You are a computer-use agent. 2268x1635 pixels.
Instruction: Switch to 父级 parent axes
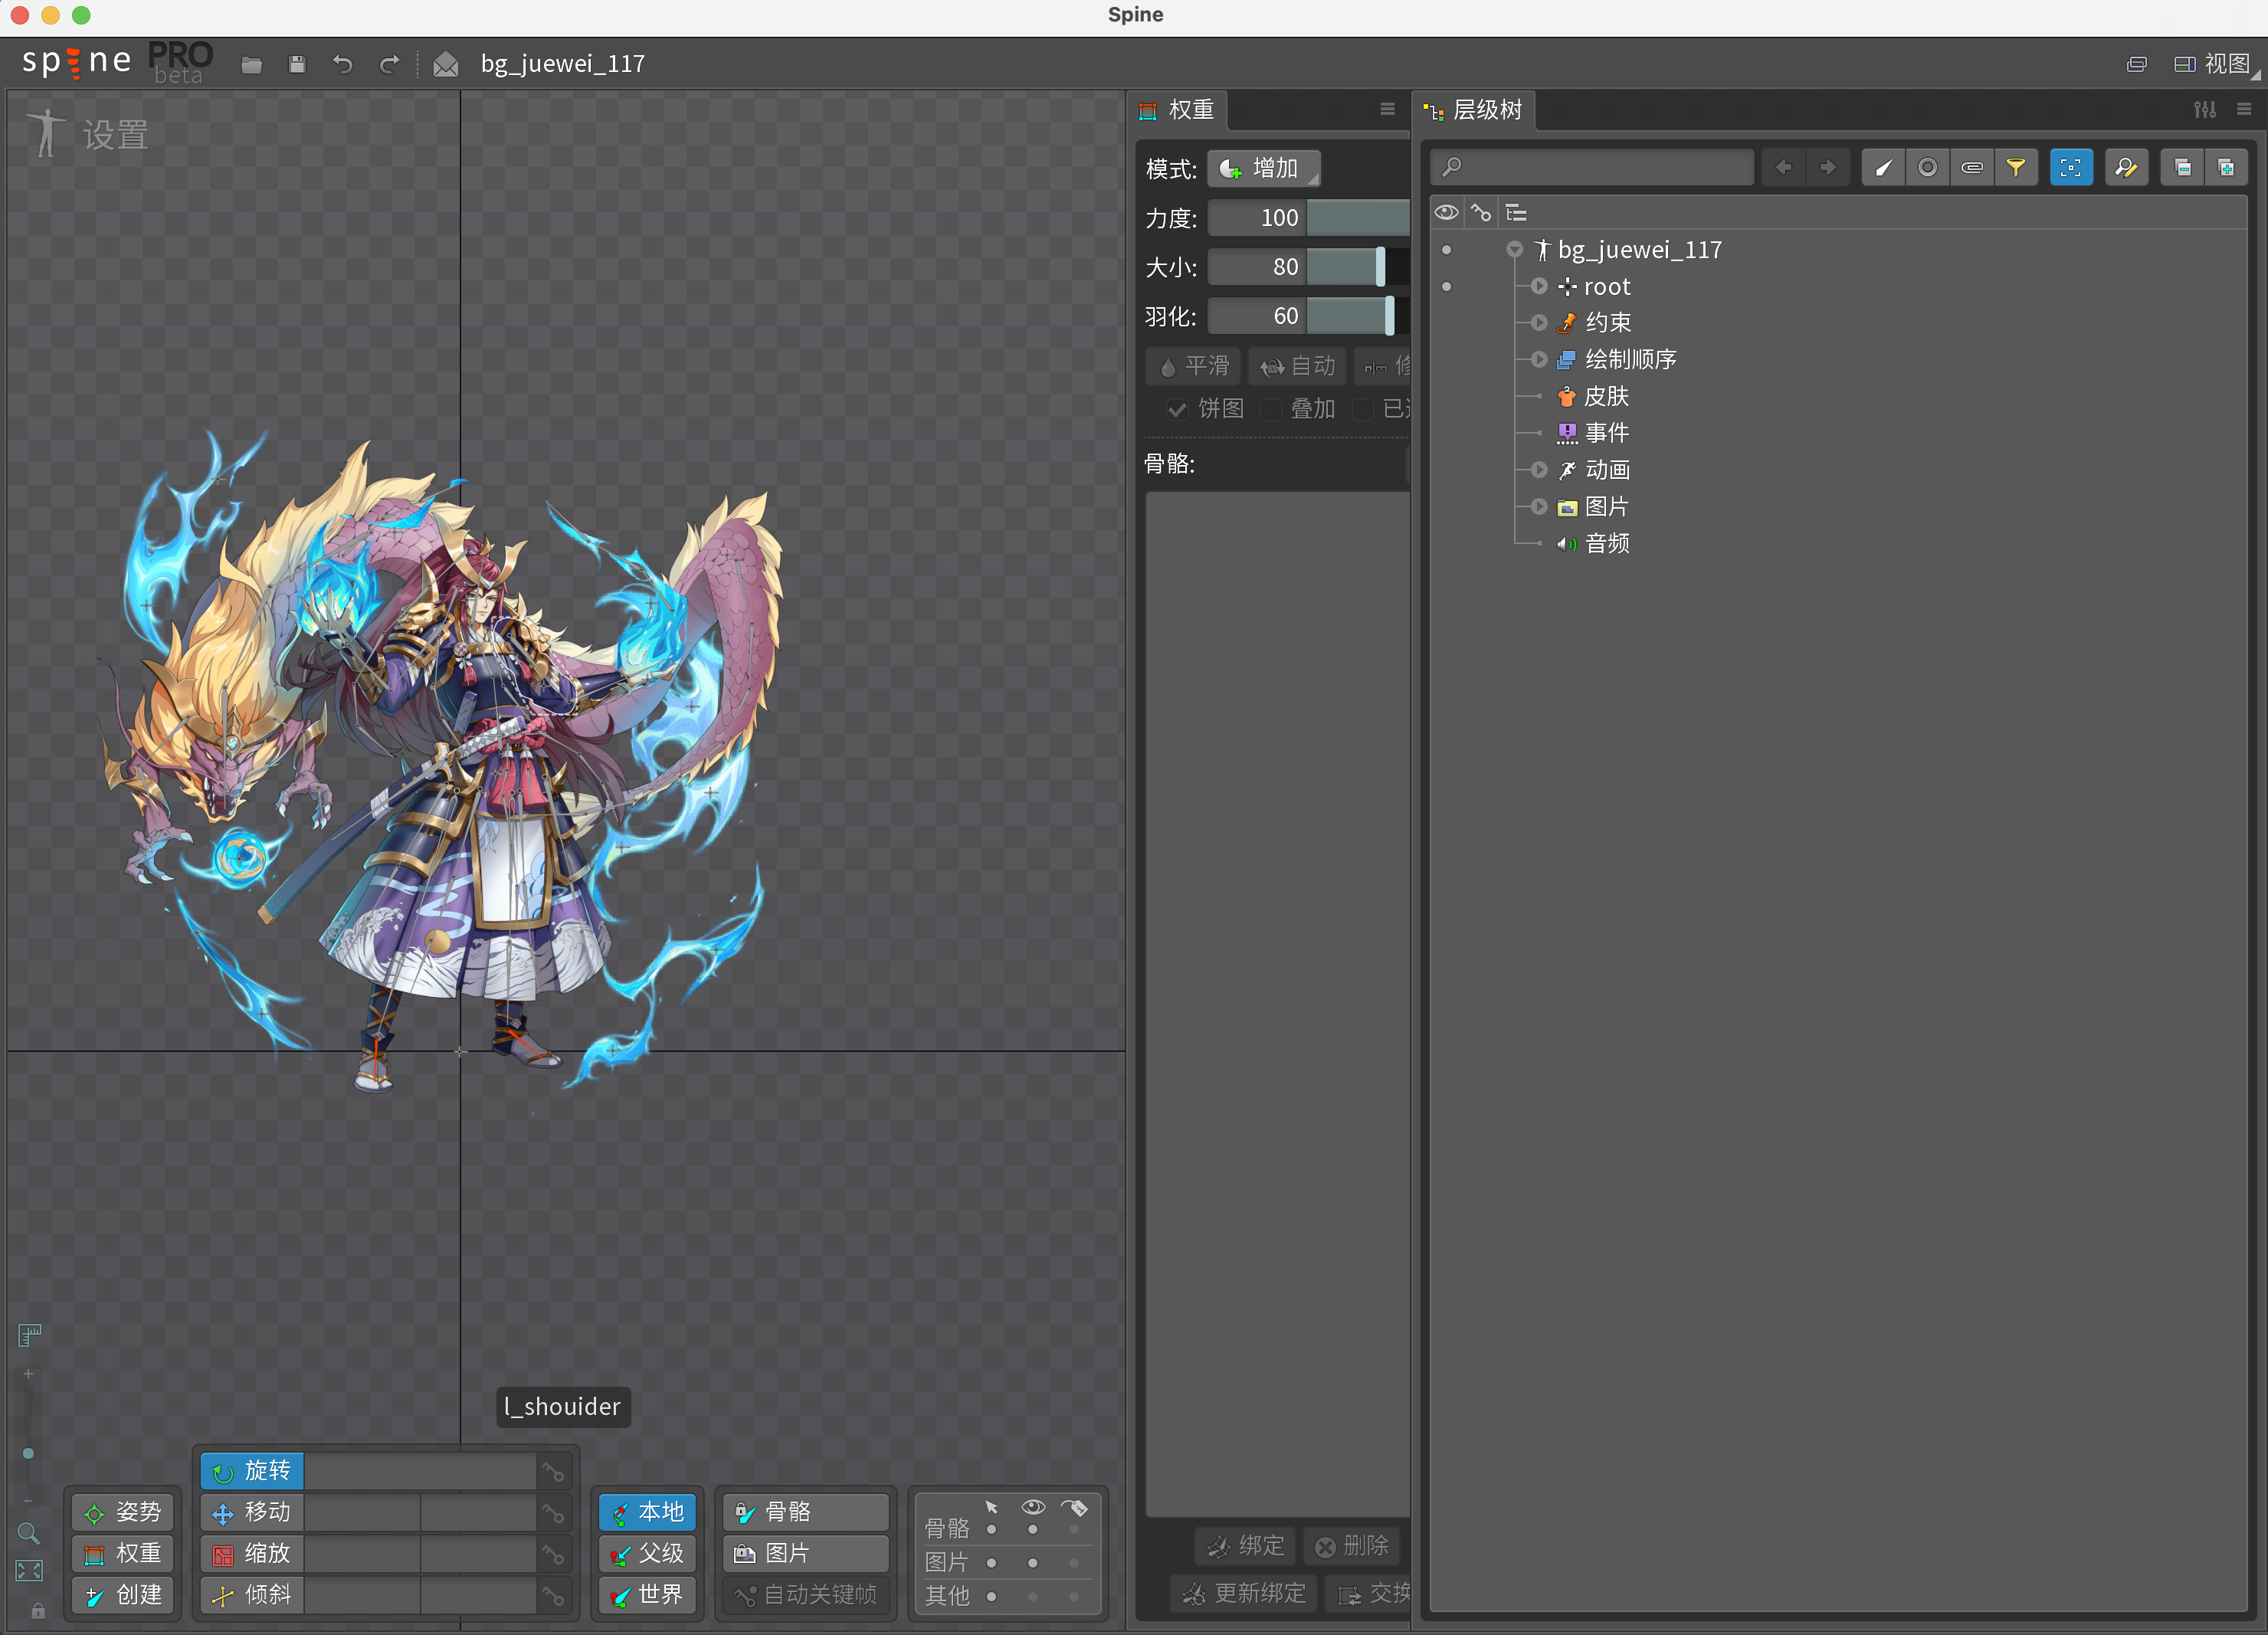click(647, 1553)
